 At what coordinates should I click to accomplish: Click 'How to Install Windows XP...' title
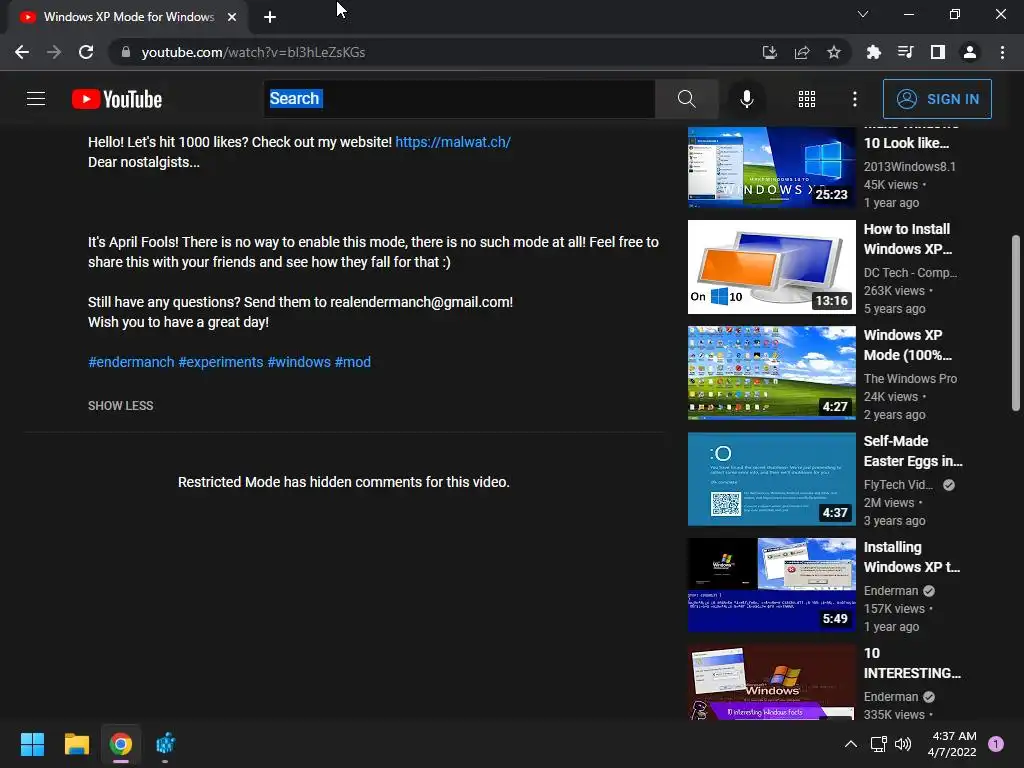click(908, 239)
